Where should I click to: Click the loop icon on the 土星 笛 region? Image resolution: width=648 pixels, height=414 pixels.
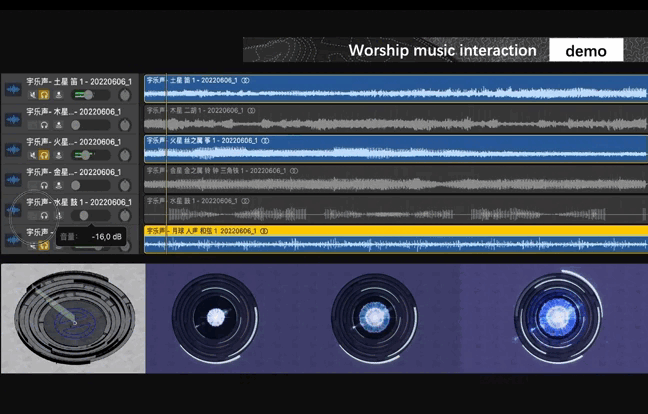[x=246, y=80]
